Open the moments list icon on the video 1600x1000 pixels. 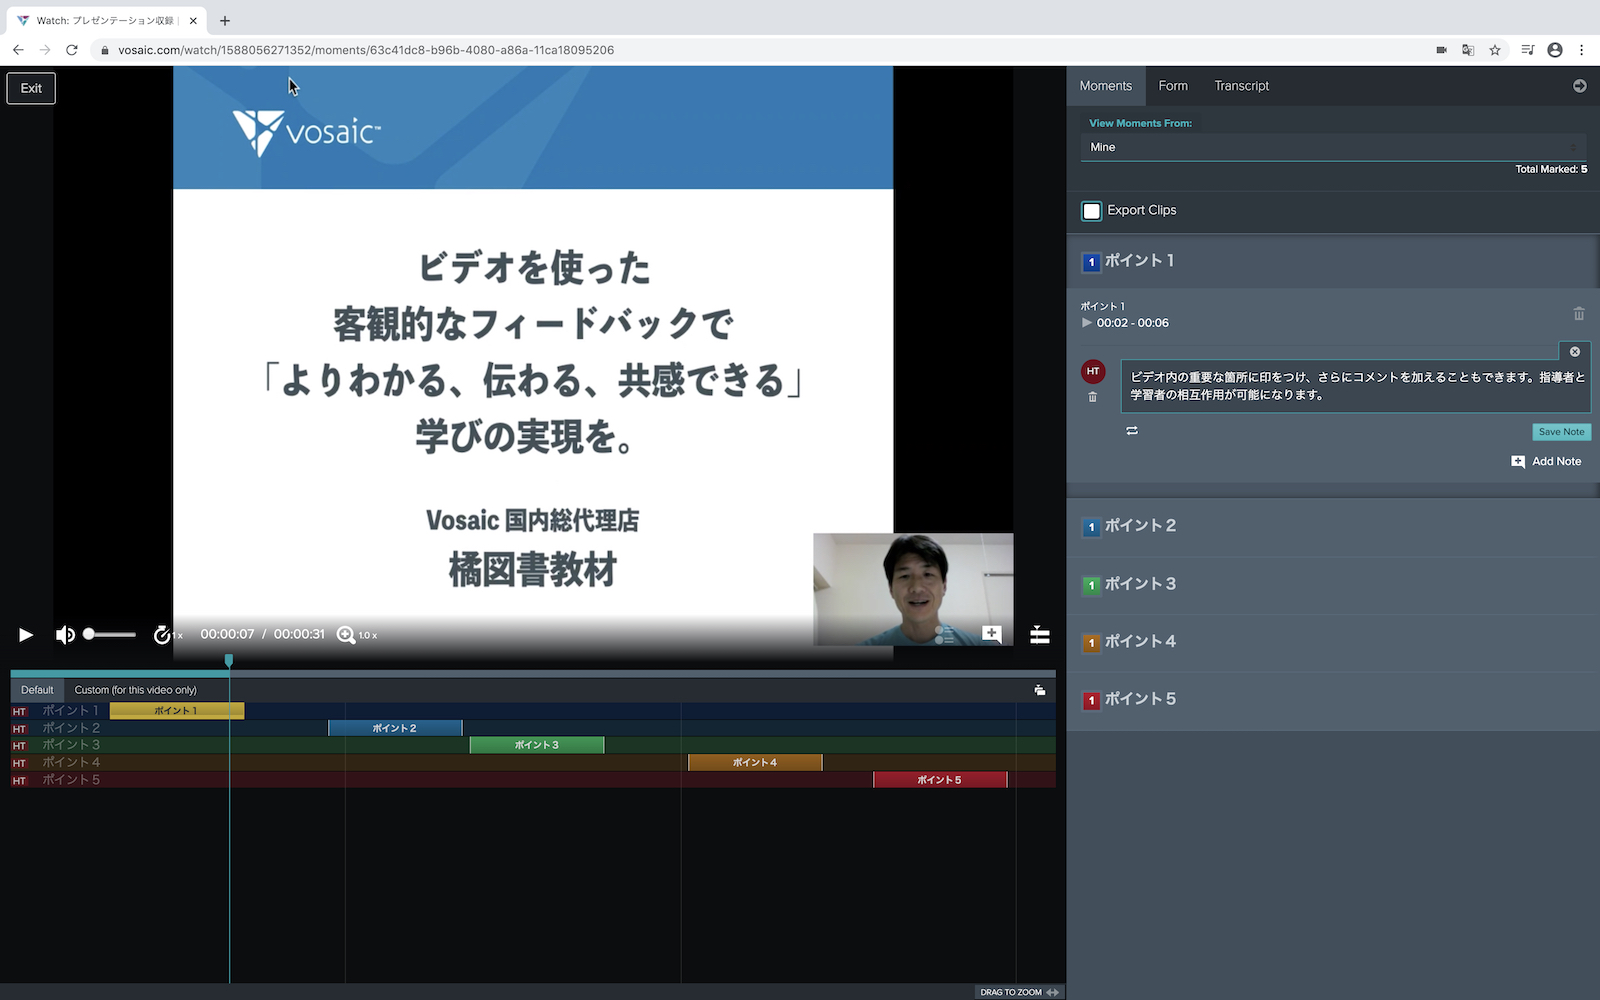943,635
